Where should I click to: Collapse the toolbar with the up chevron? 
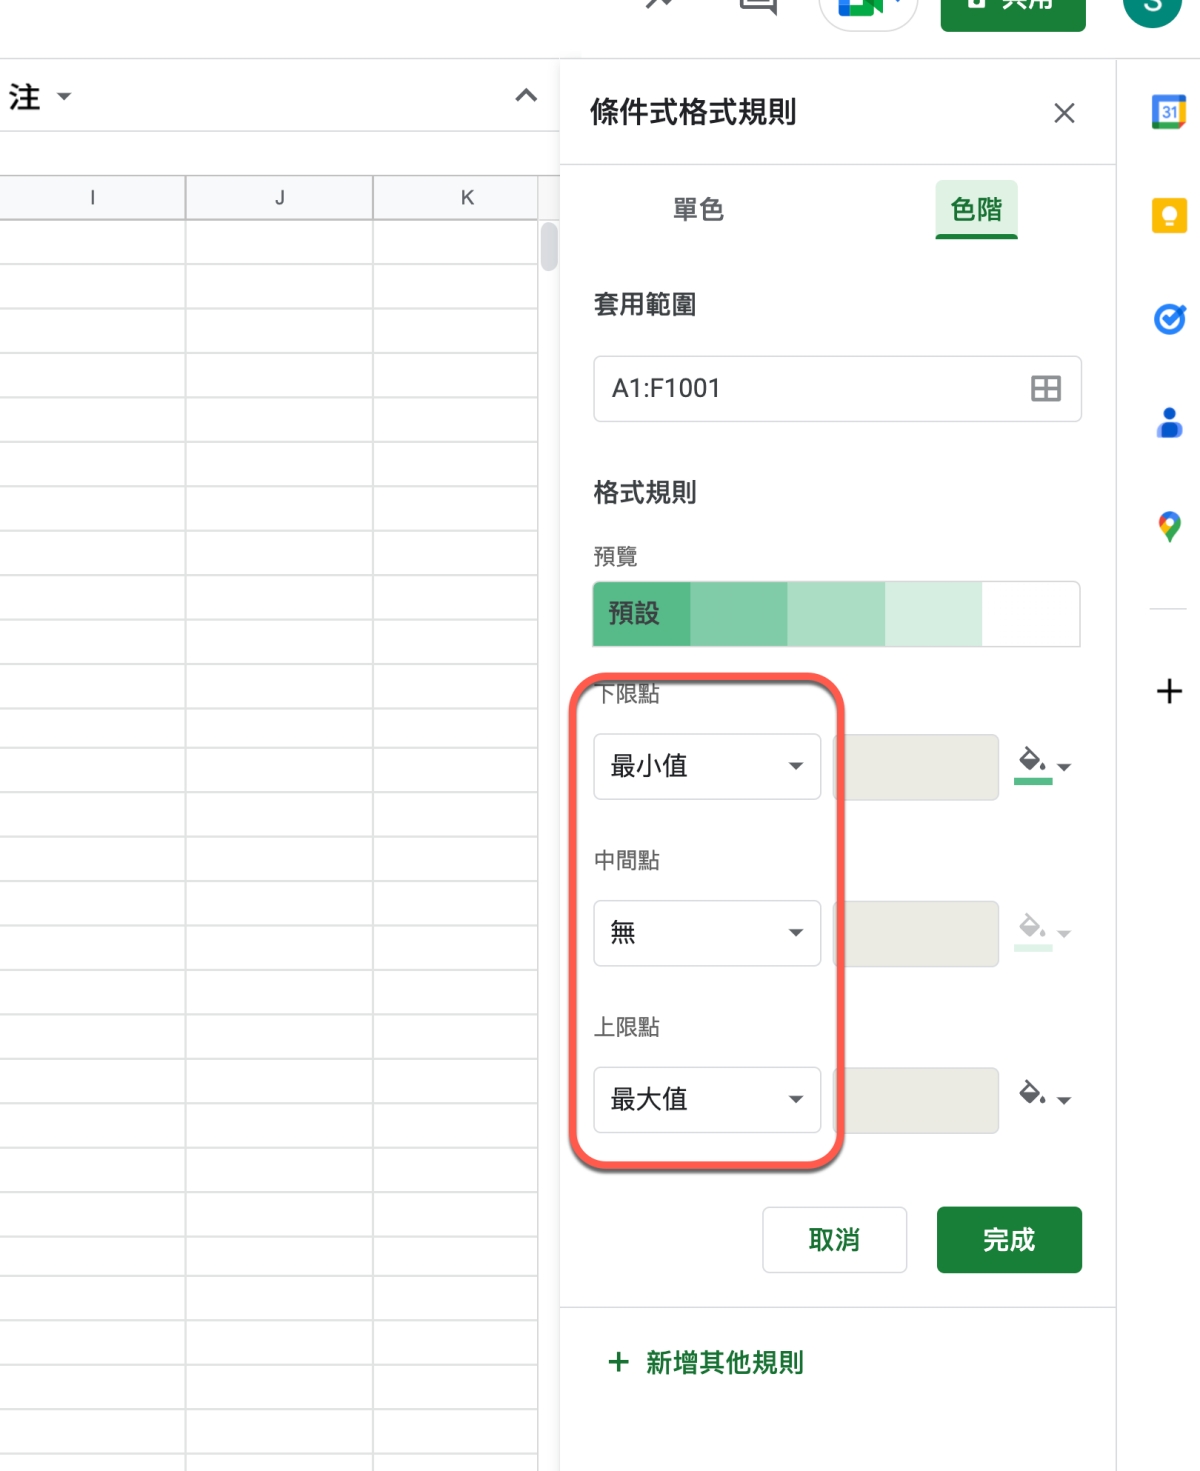coord(526,96)
